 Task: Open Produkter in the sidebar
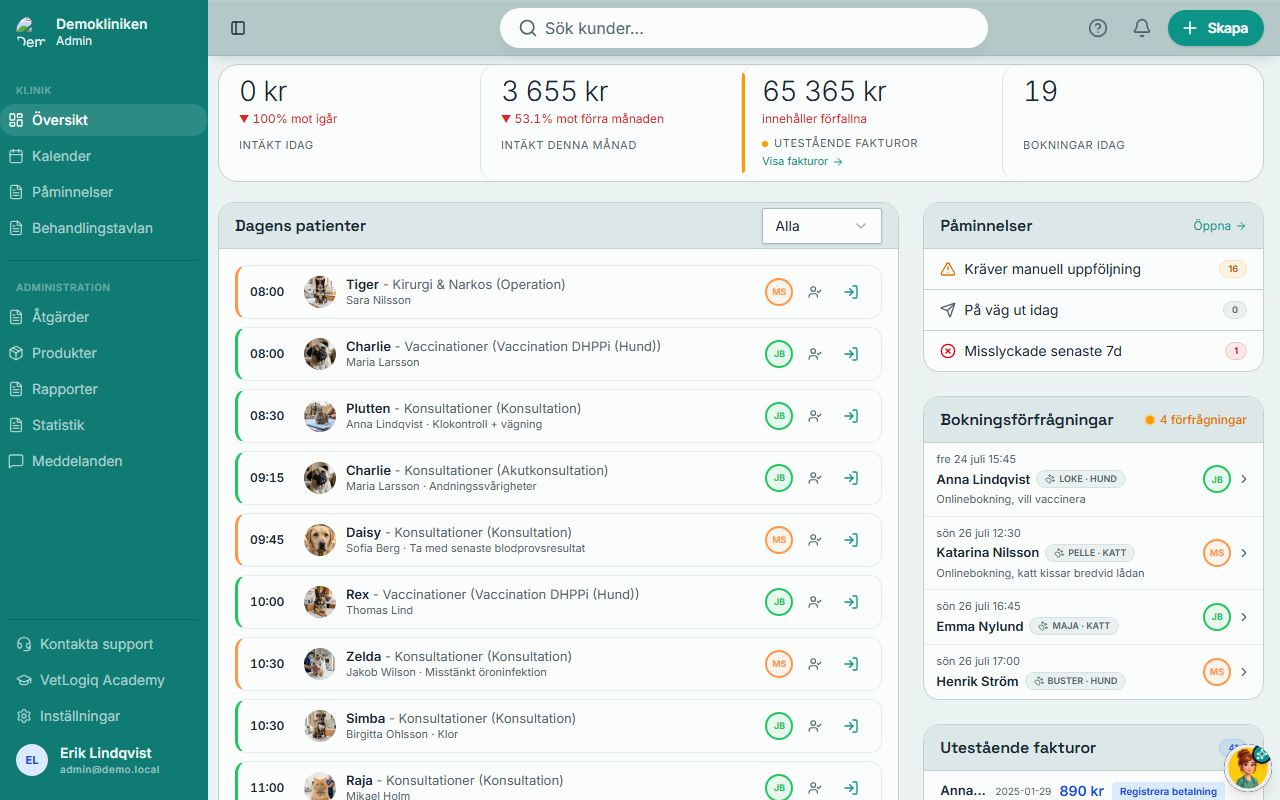pos(104,353)
